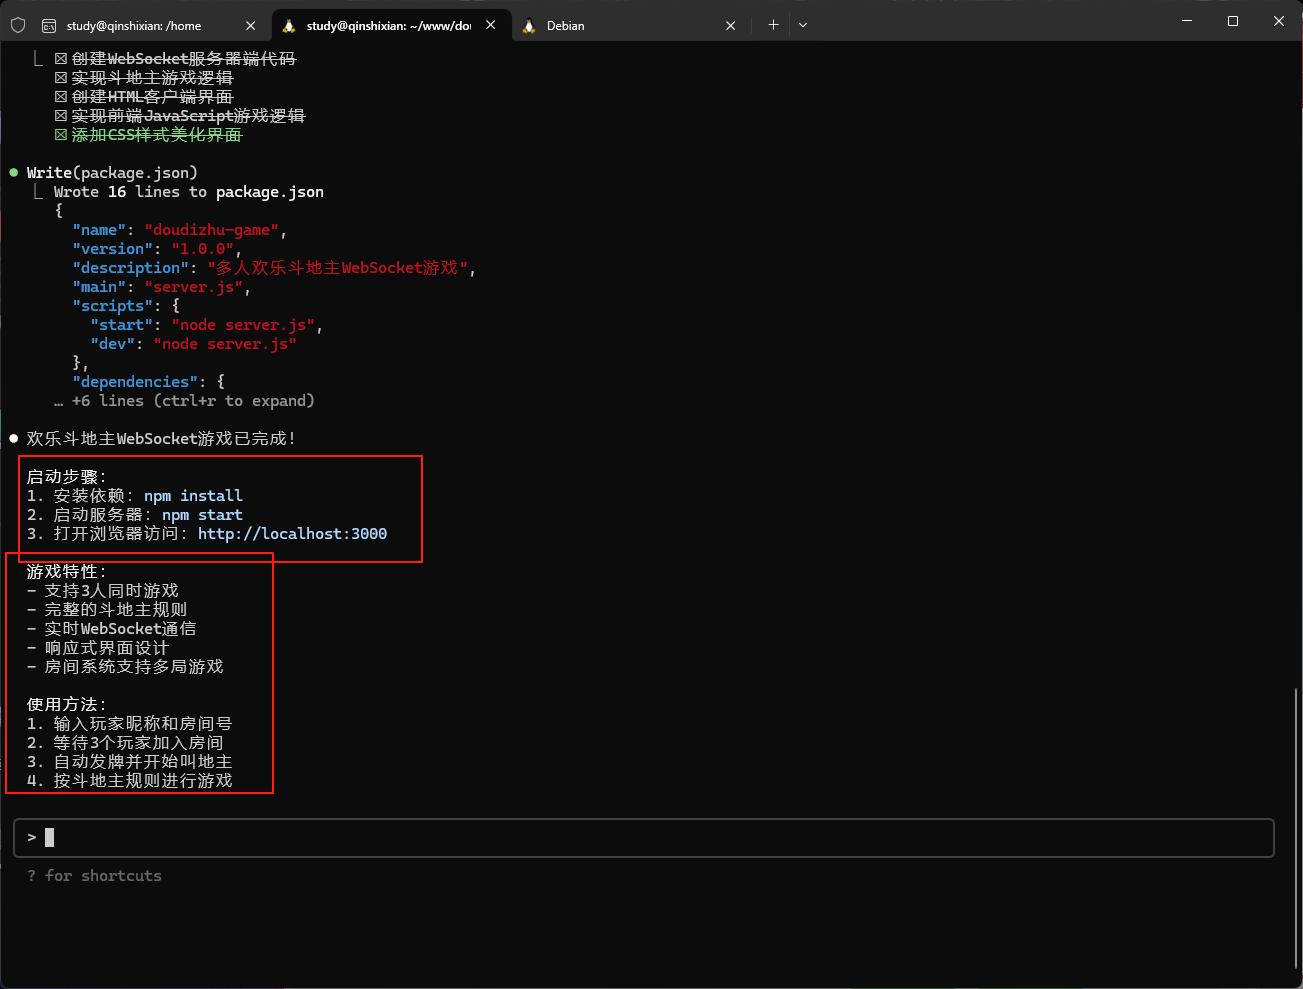Click the shield icon on the first tab
Image resolution: width=1303 pixels, height=989 pixels.
point(17,24)
